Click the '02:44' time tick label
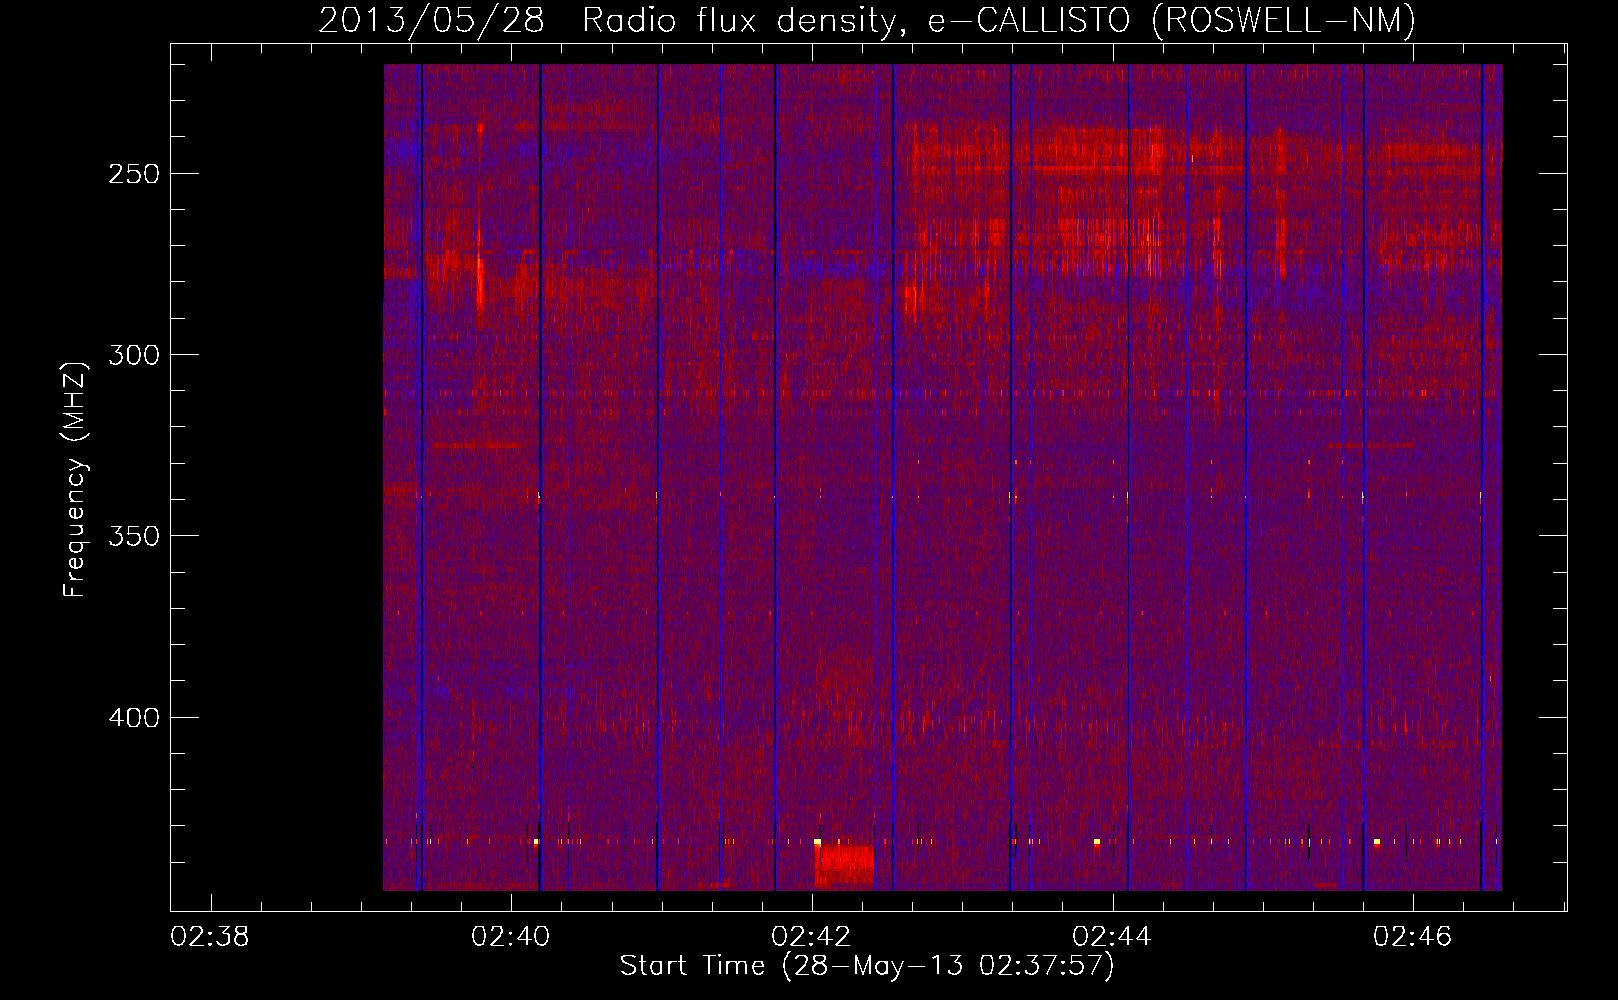The image size is (1618, 1000). pos(1112,937)
